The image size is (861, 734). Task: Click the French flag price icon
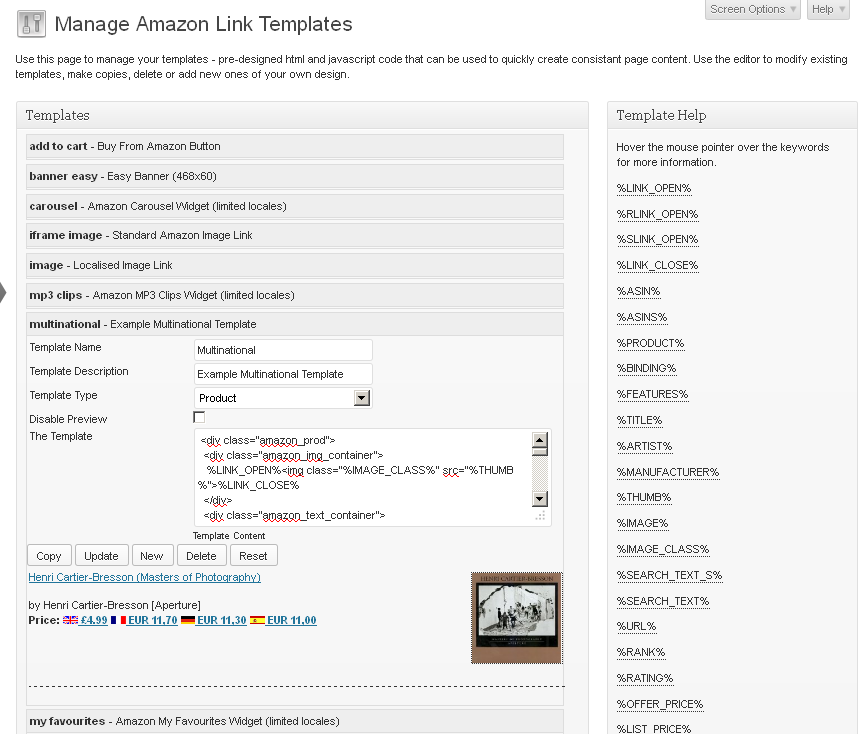(118, 620)
